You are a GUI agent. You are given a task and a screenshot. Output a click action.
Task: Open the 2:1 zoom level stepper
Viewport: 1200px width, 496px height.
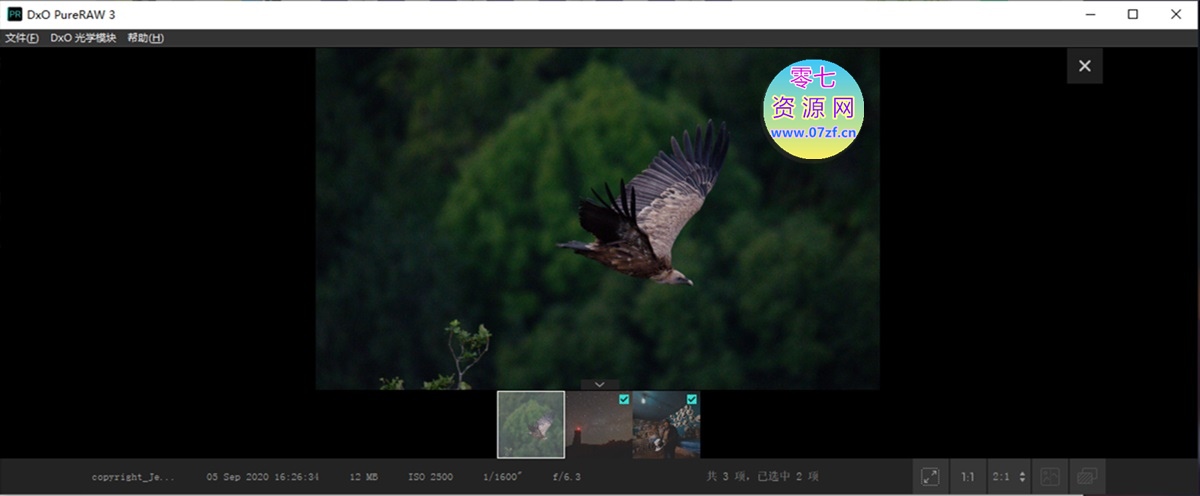pos(1021,477)
